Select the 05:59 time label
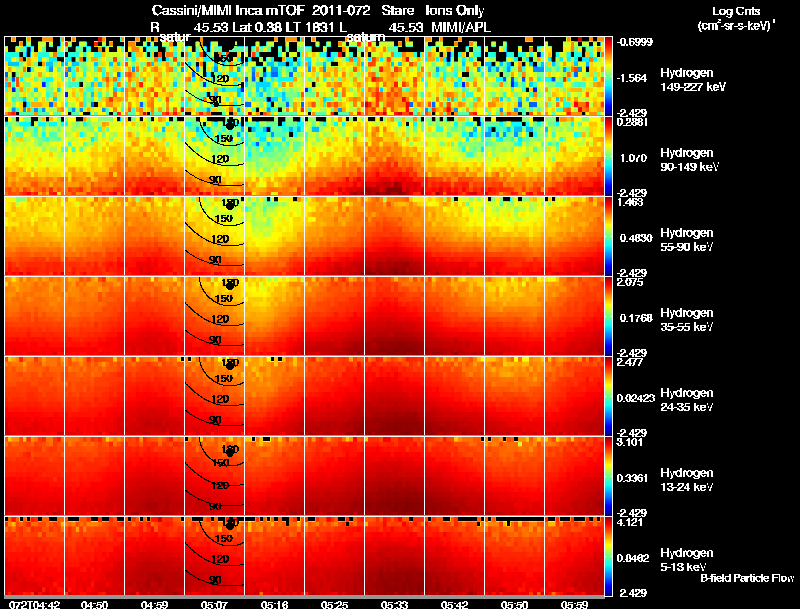 [574, 604]
